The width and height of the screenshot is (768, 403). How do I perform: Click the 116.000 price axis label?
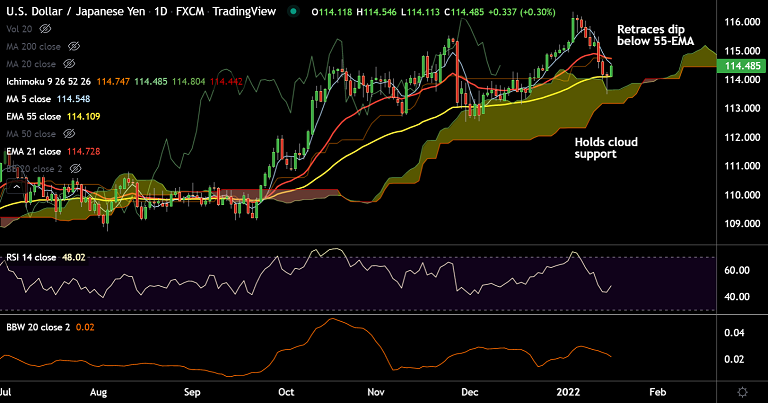pyautogui.click(x=743, y=22)
